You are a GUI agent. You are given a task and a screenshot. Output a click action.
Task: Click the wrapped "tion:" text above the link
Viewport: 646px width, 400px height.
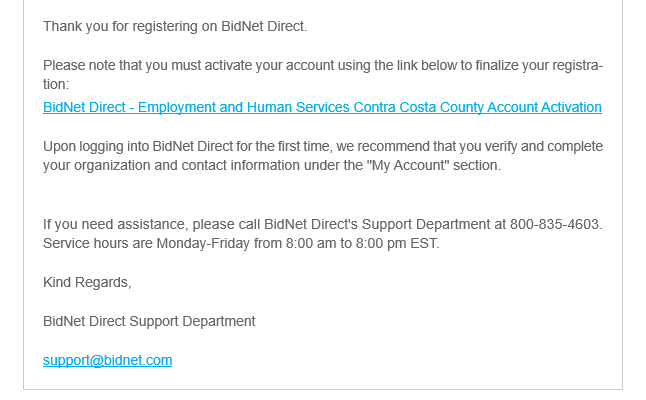point(56,85)
